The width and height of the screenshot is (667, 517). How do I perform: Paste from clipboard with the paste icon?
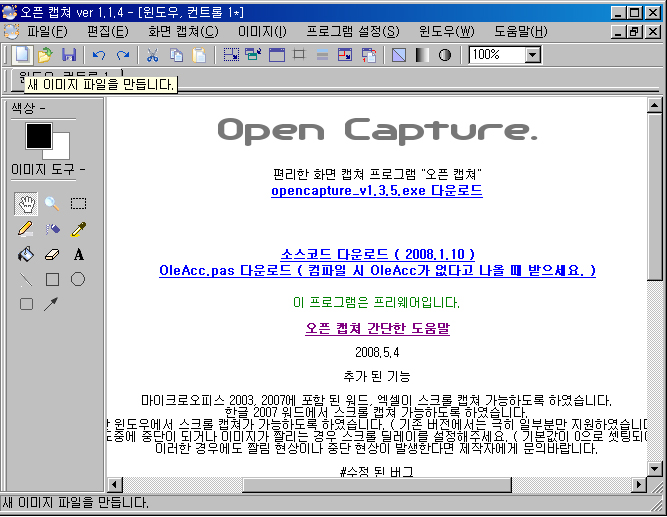199,55
